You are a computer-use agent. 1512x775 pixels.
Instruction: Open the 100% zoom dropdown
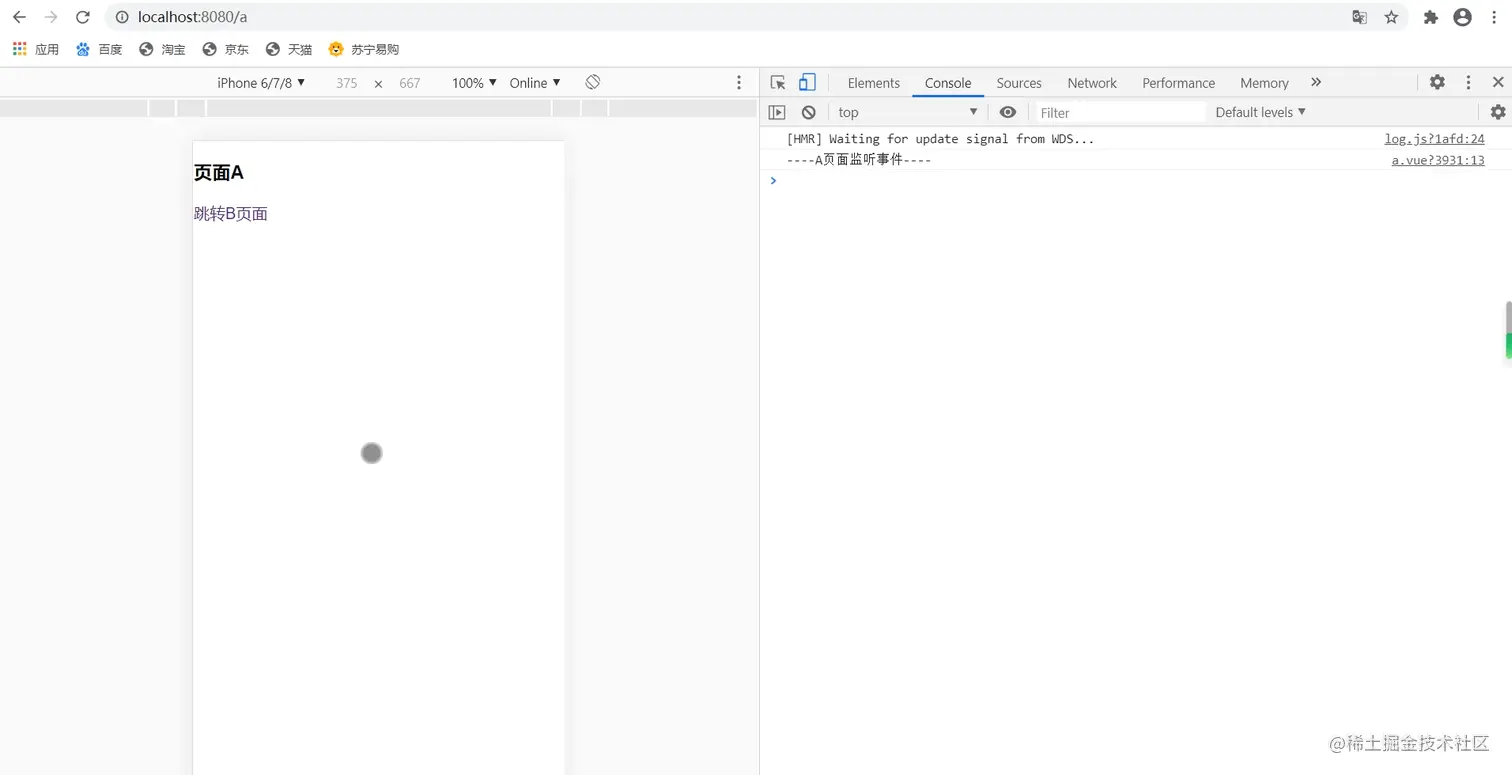pos(474,83)
